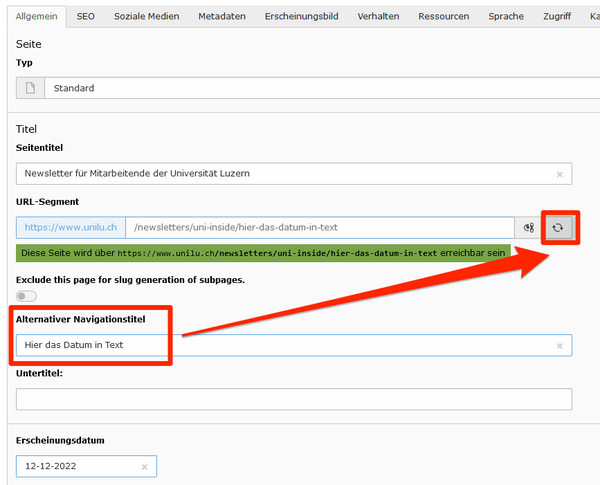Open the Sprache tab

(506, 16)
